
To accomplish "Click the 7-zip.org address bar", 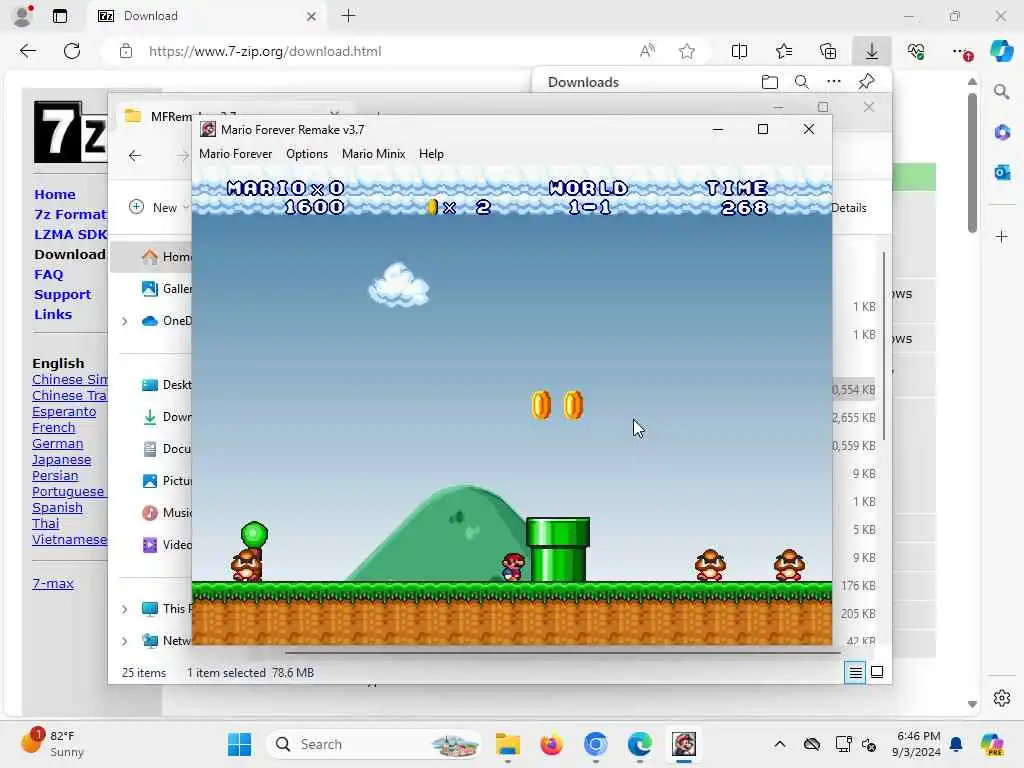I will coord(264,51).
